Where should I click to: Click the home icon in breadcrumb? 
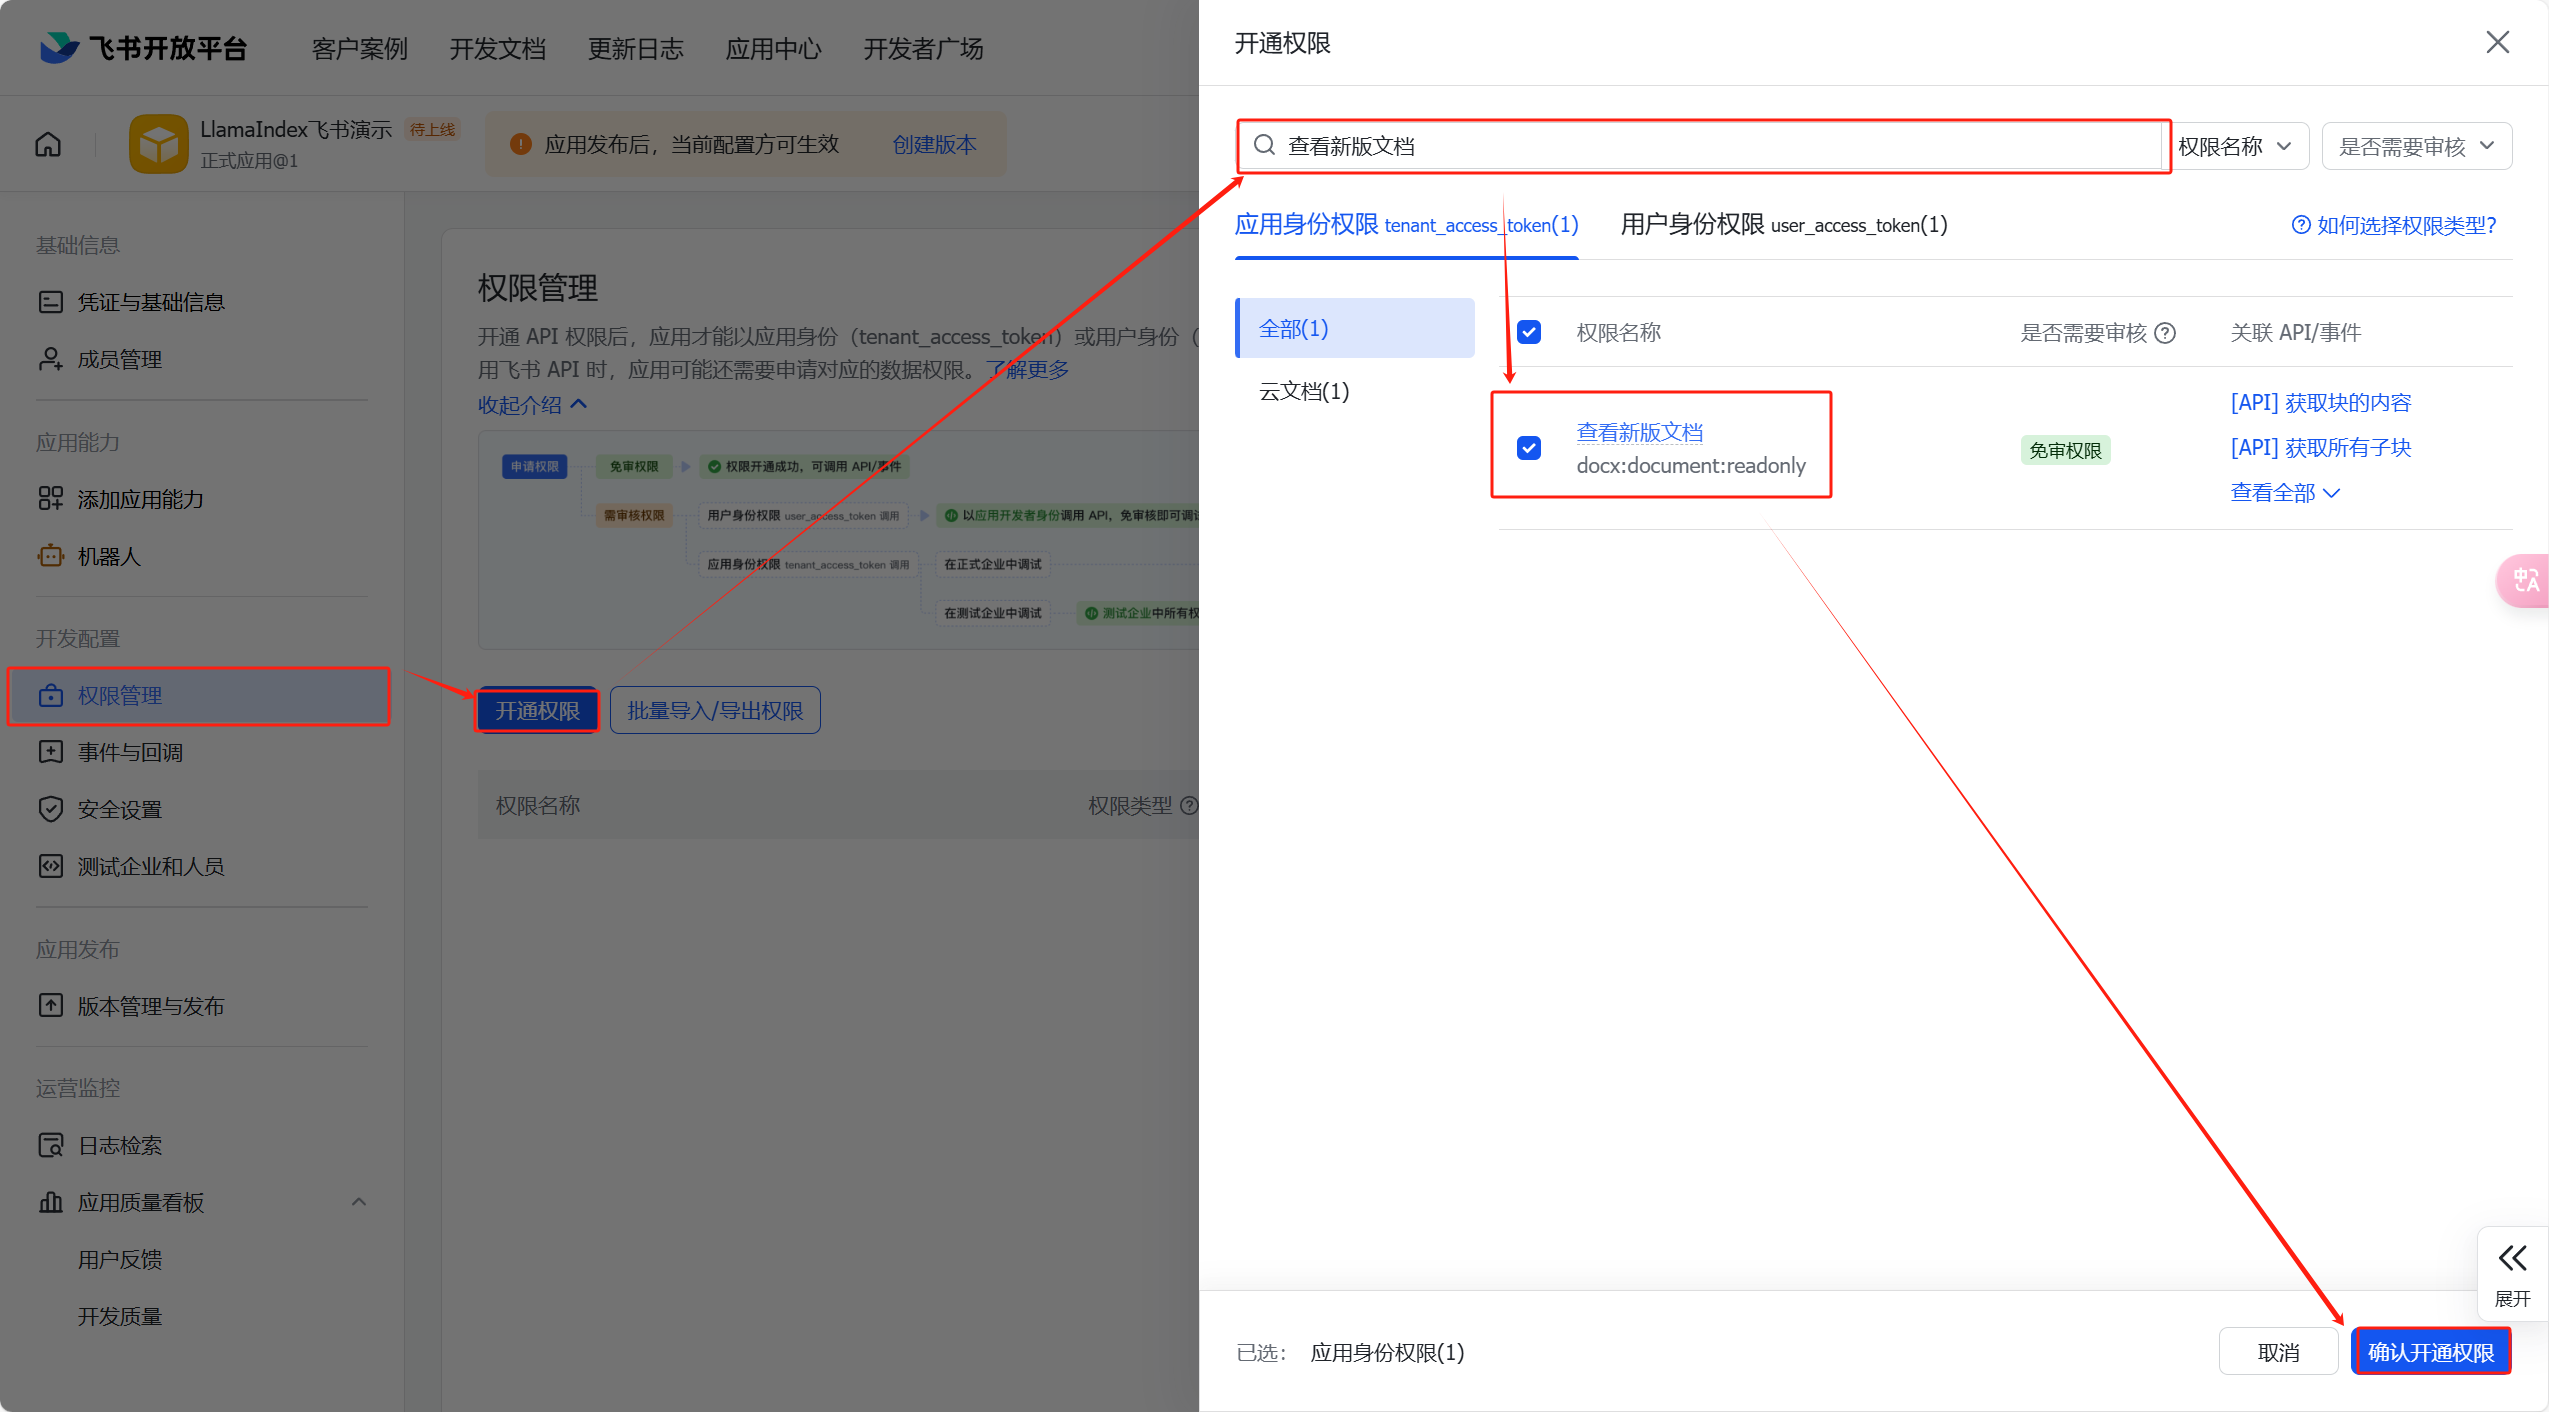point(48,145)
